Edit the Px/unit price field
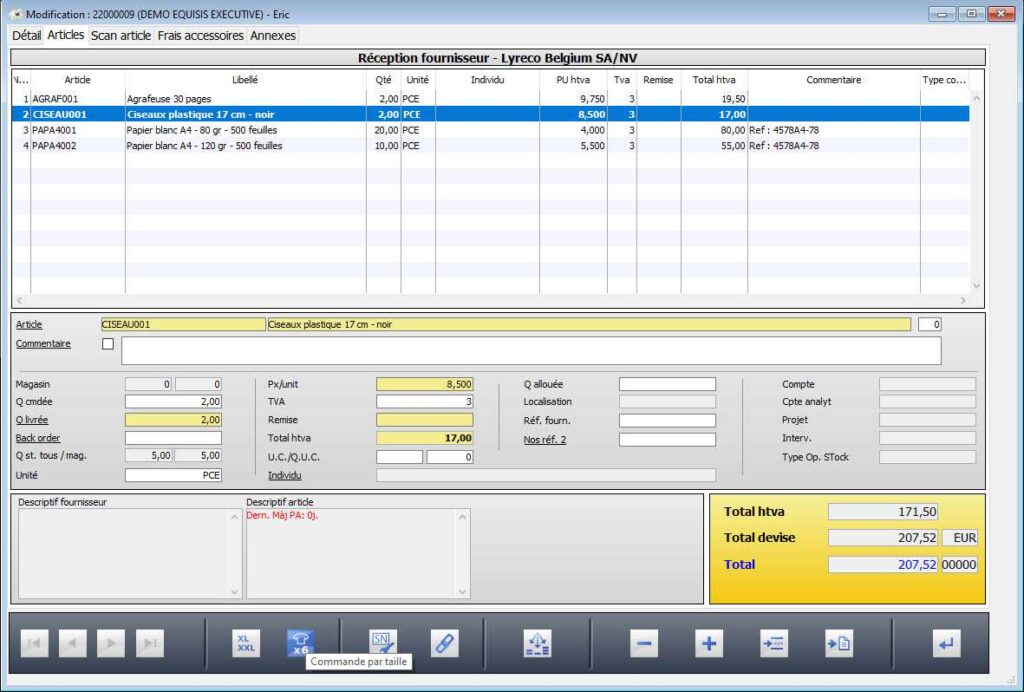The height and width of the screenshot is (692, 1024). [x=424, y=385]
